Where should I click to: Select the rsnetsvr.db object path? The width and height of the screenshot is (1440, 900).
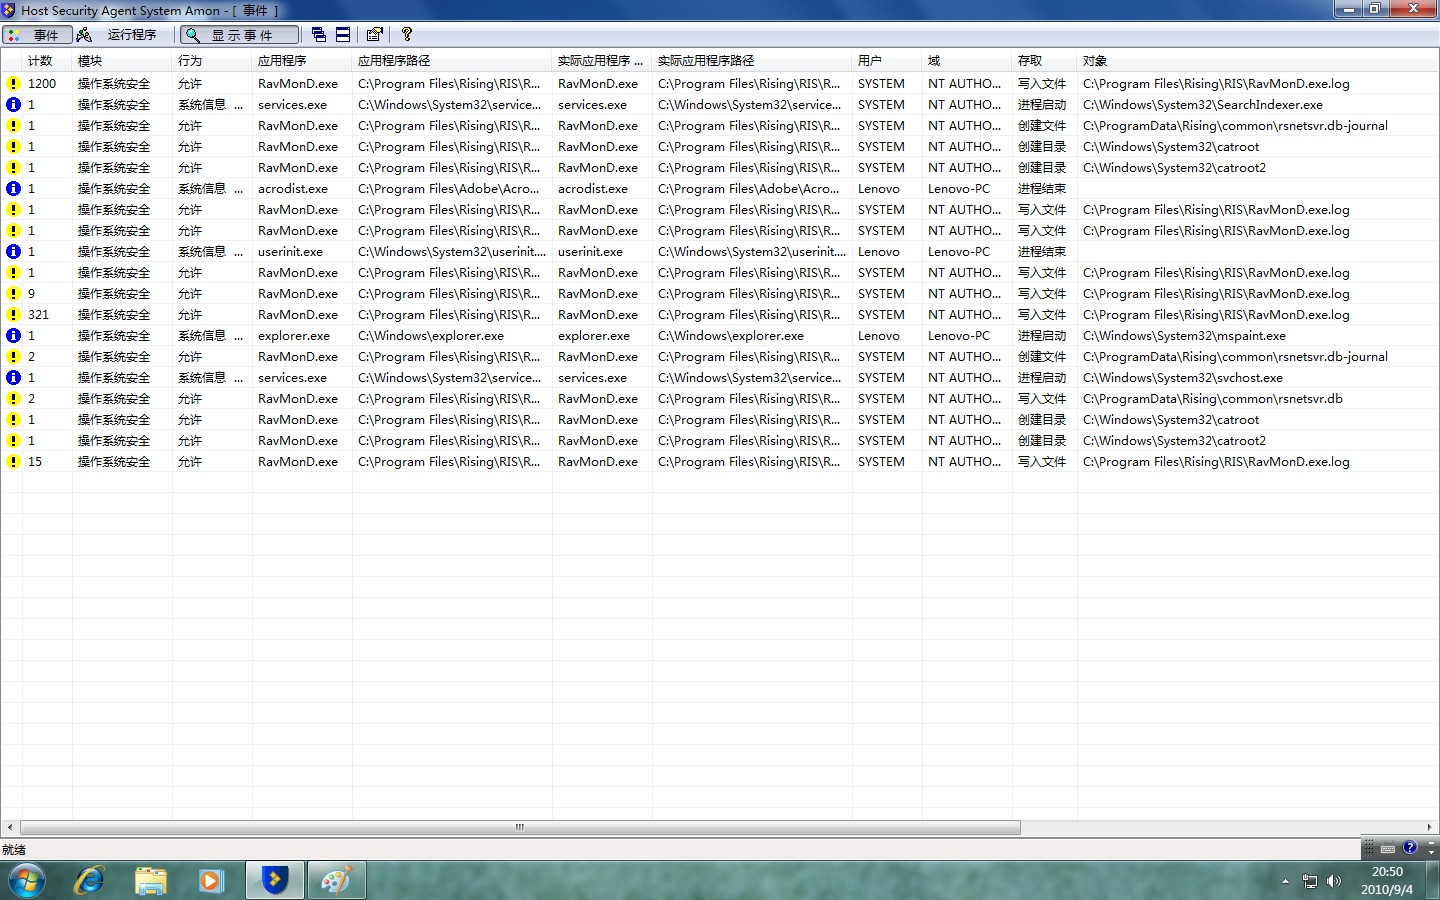(1213, 399)
